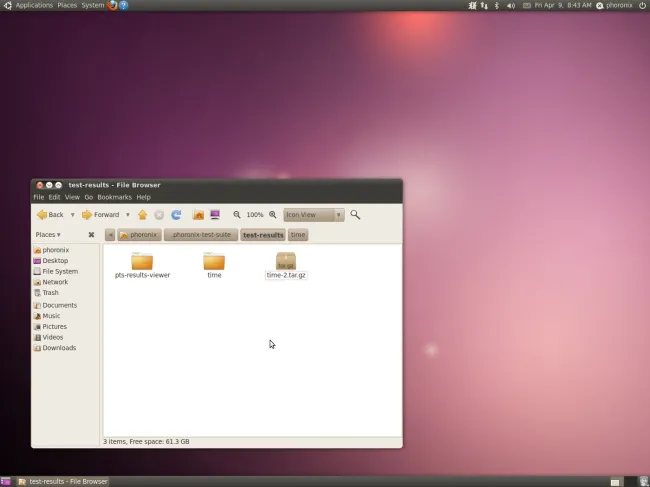Image resolution: width=650 pixels, height=487 pixels.
Task: Open the Icon View dropdown
Action: (x=314, y=214)
